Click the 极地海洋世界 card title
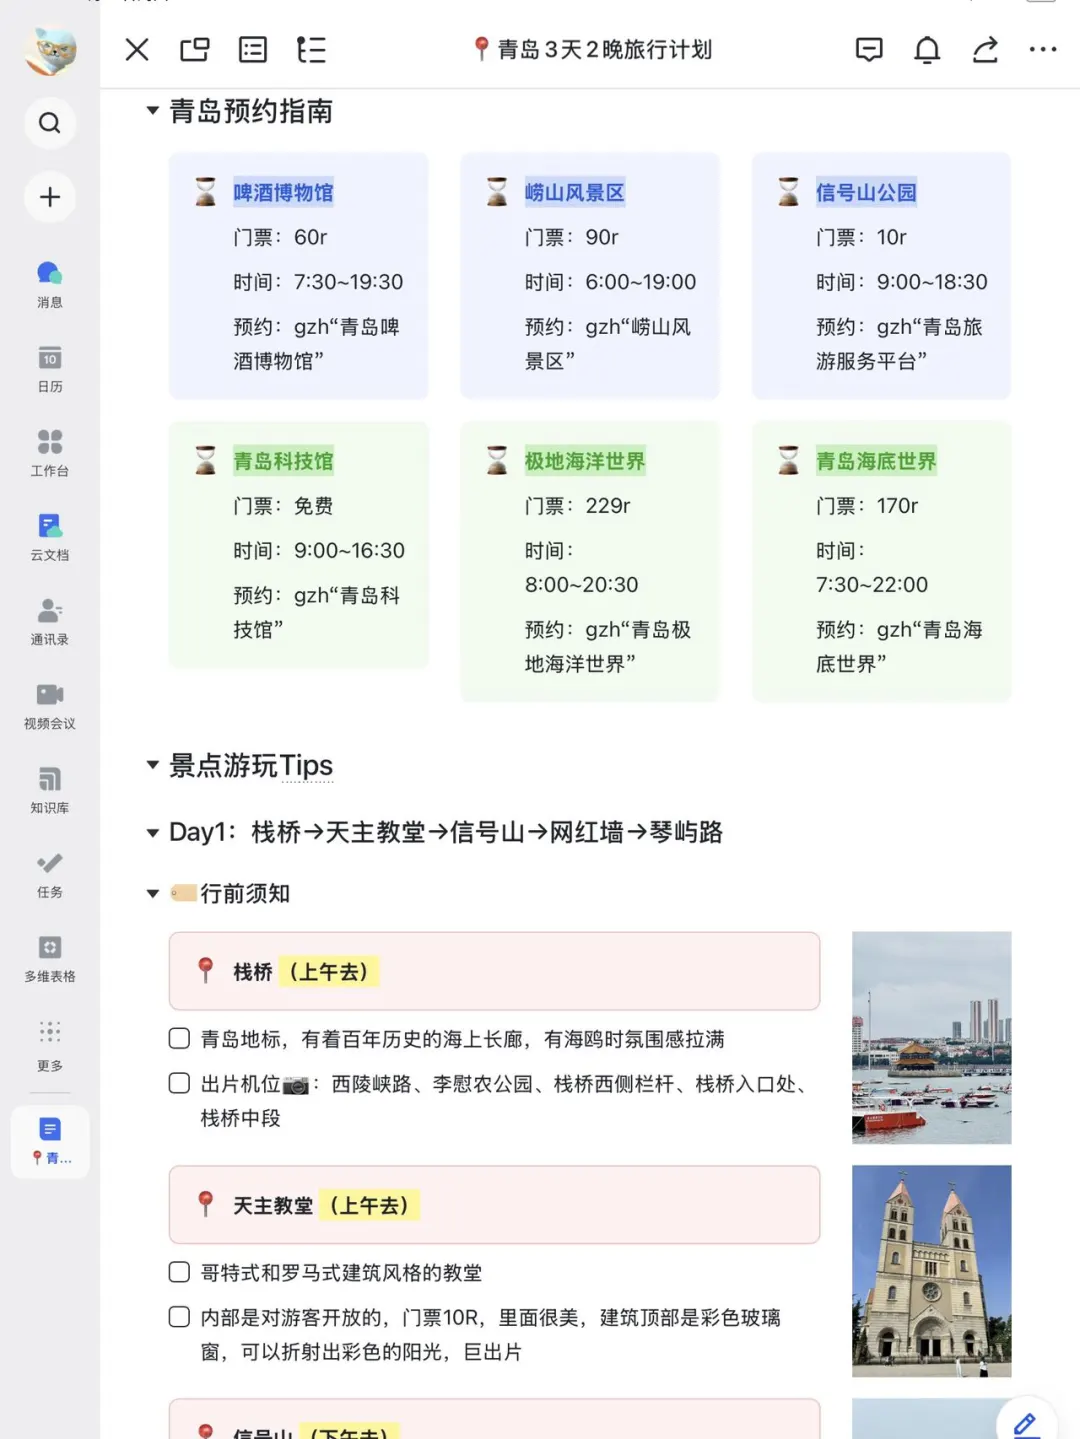 [x=585, y=461]
